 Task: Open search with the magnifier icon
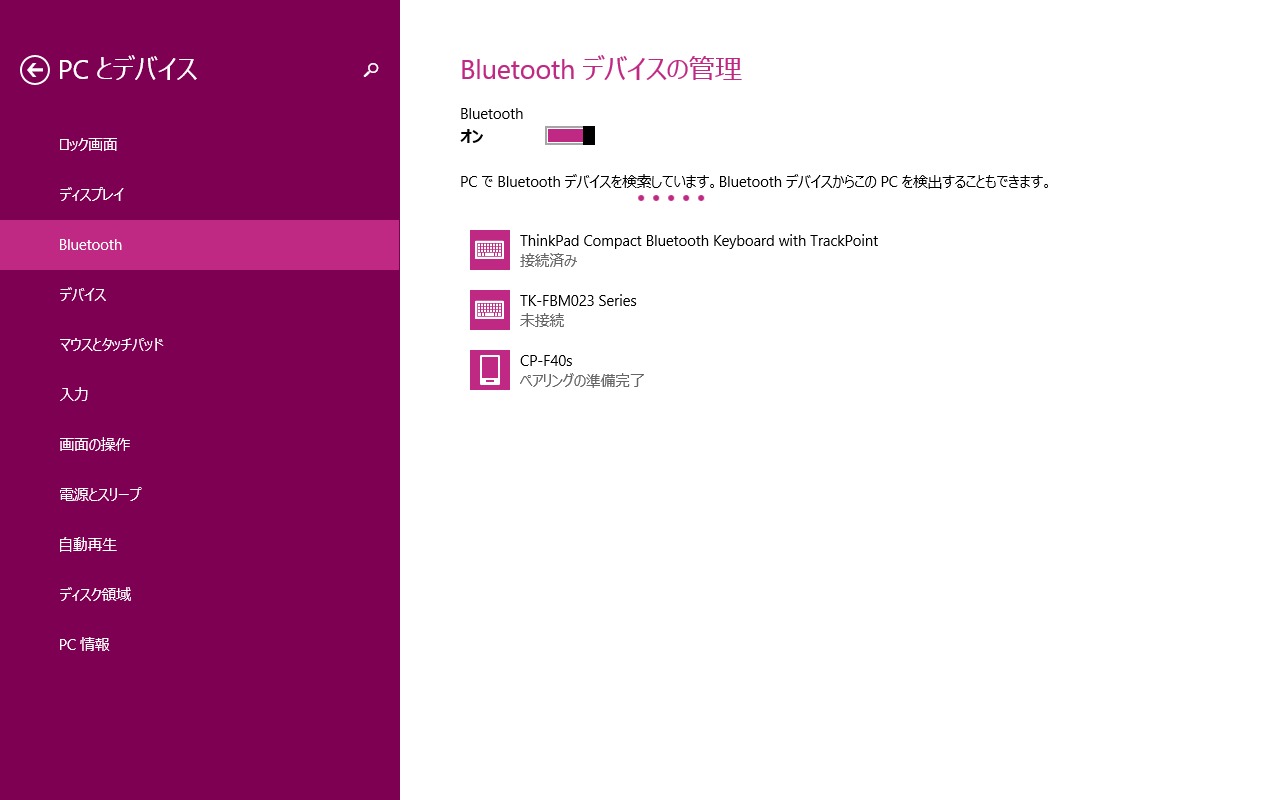(x=371, y=70)
